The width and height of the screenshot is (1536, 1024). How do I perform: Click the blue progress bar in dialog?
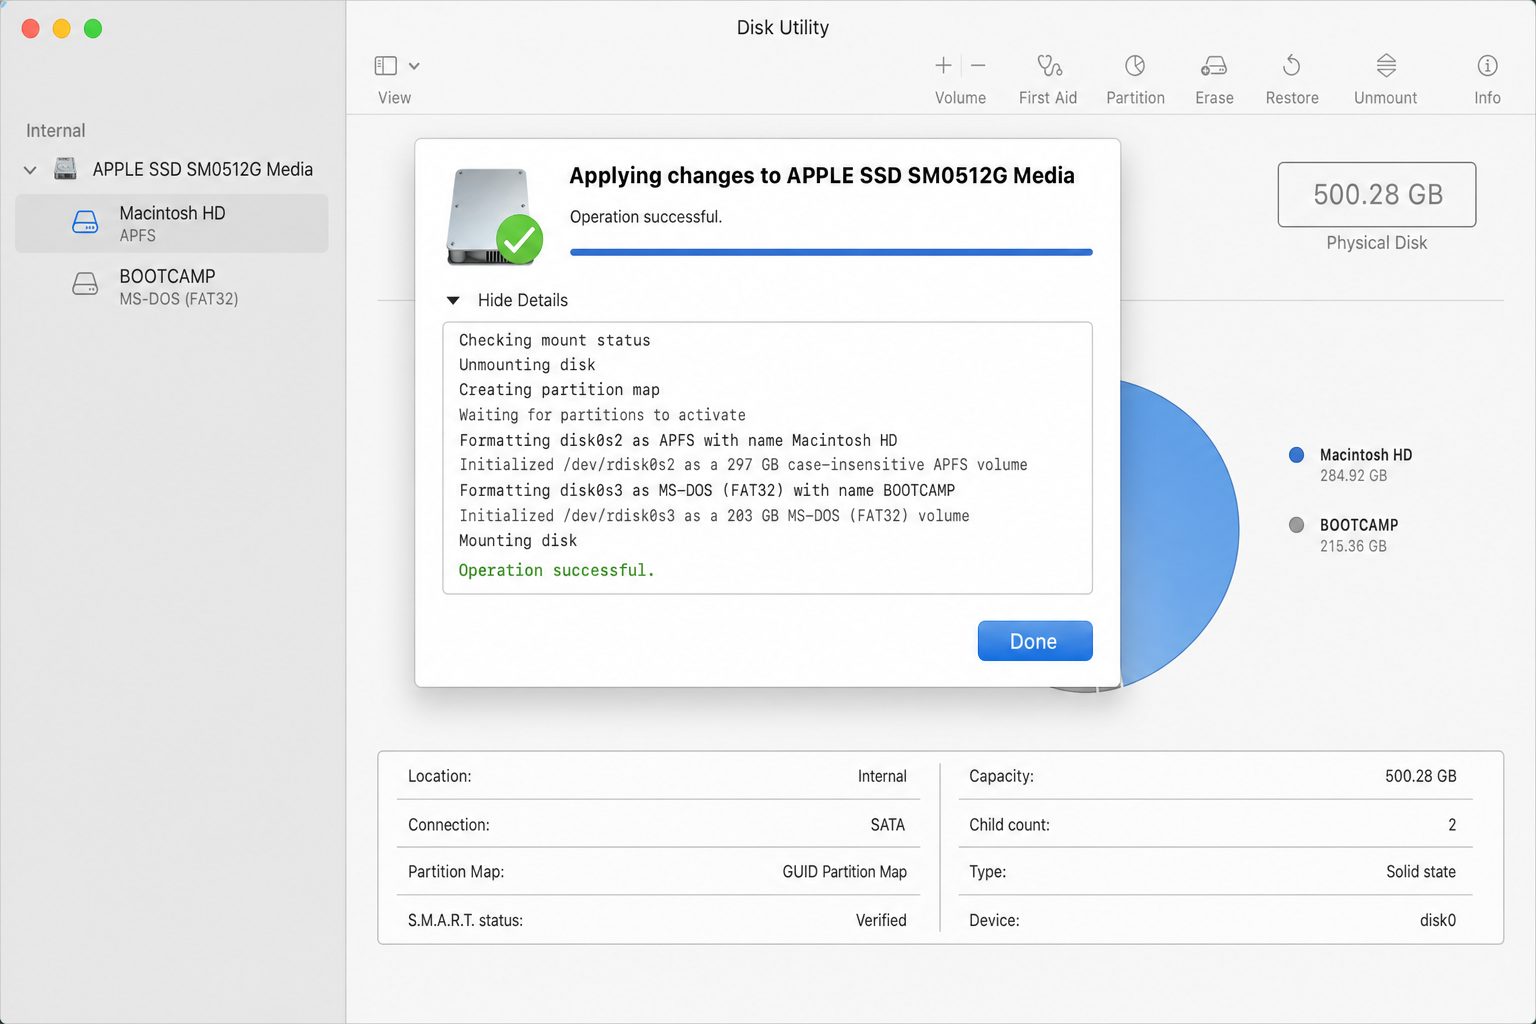coord(831,252)
